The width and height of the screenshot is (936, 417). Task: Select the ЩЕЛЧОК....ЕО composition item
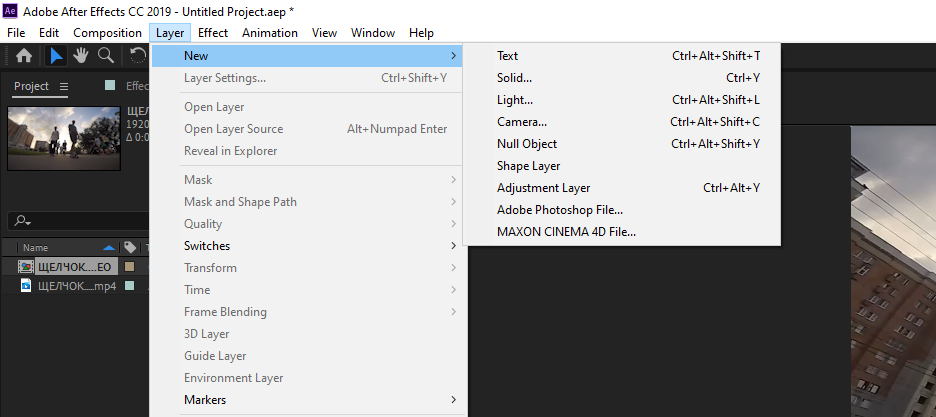75,267
